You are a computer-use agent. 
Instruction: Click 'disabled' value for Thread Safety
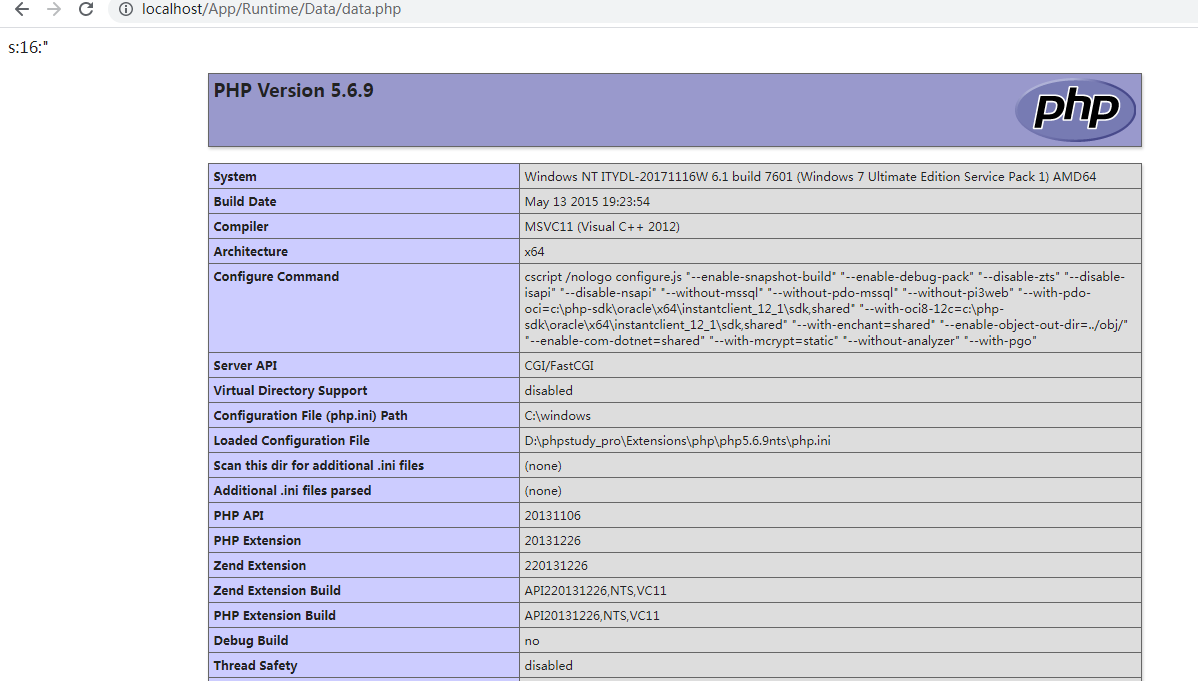point(548,666)
